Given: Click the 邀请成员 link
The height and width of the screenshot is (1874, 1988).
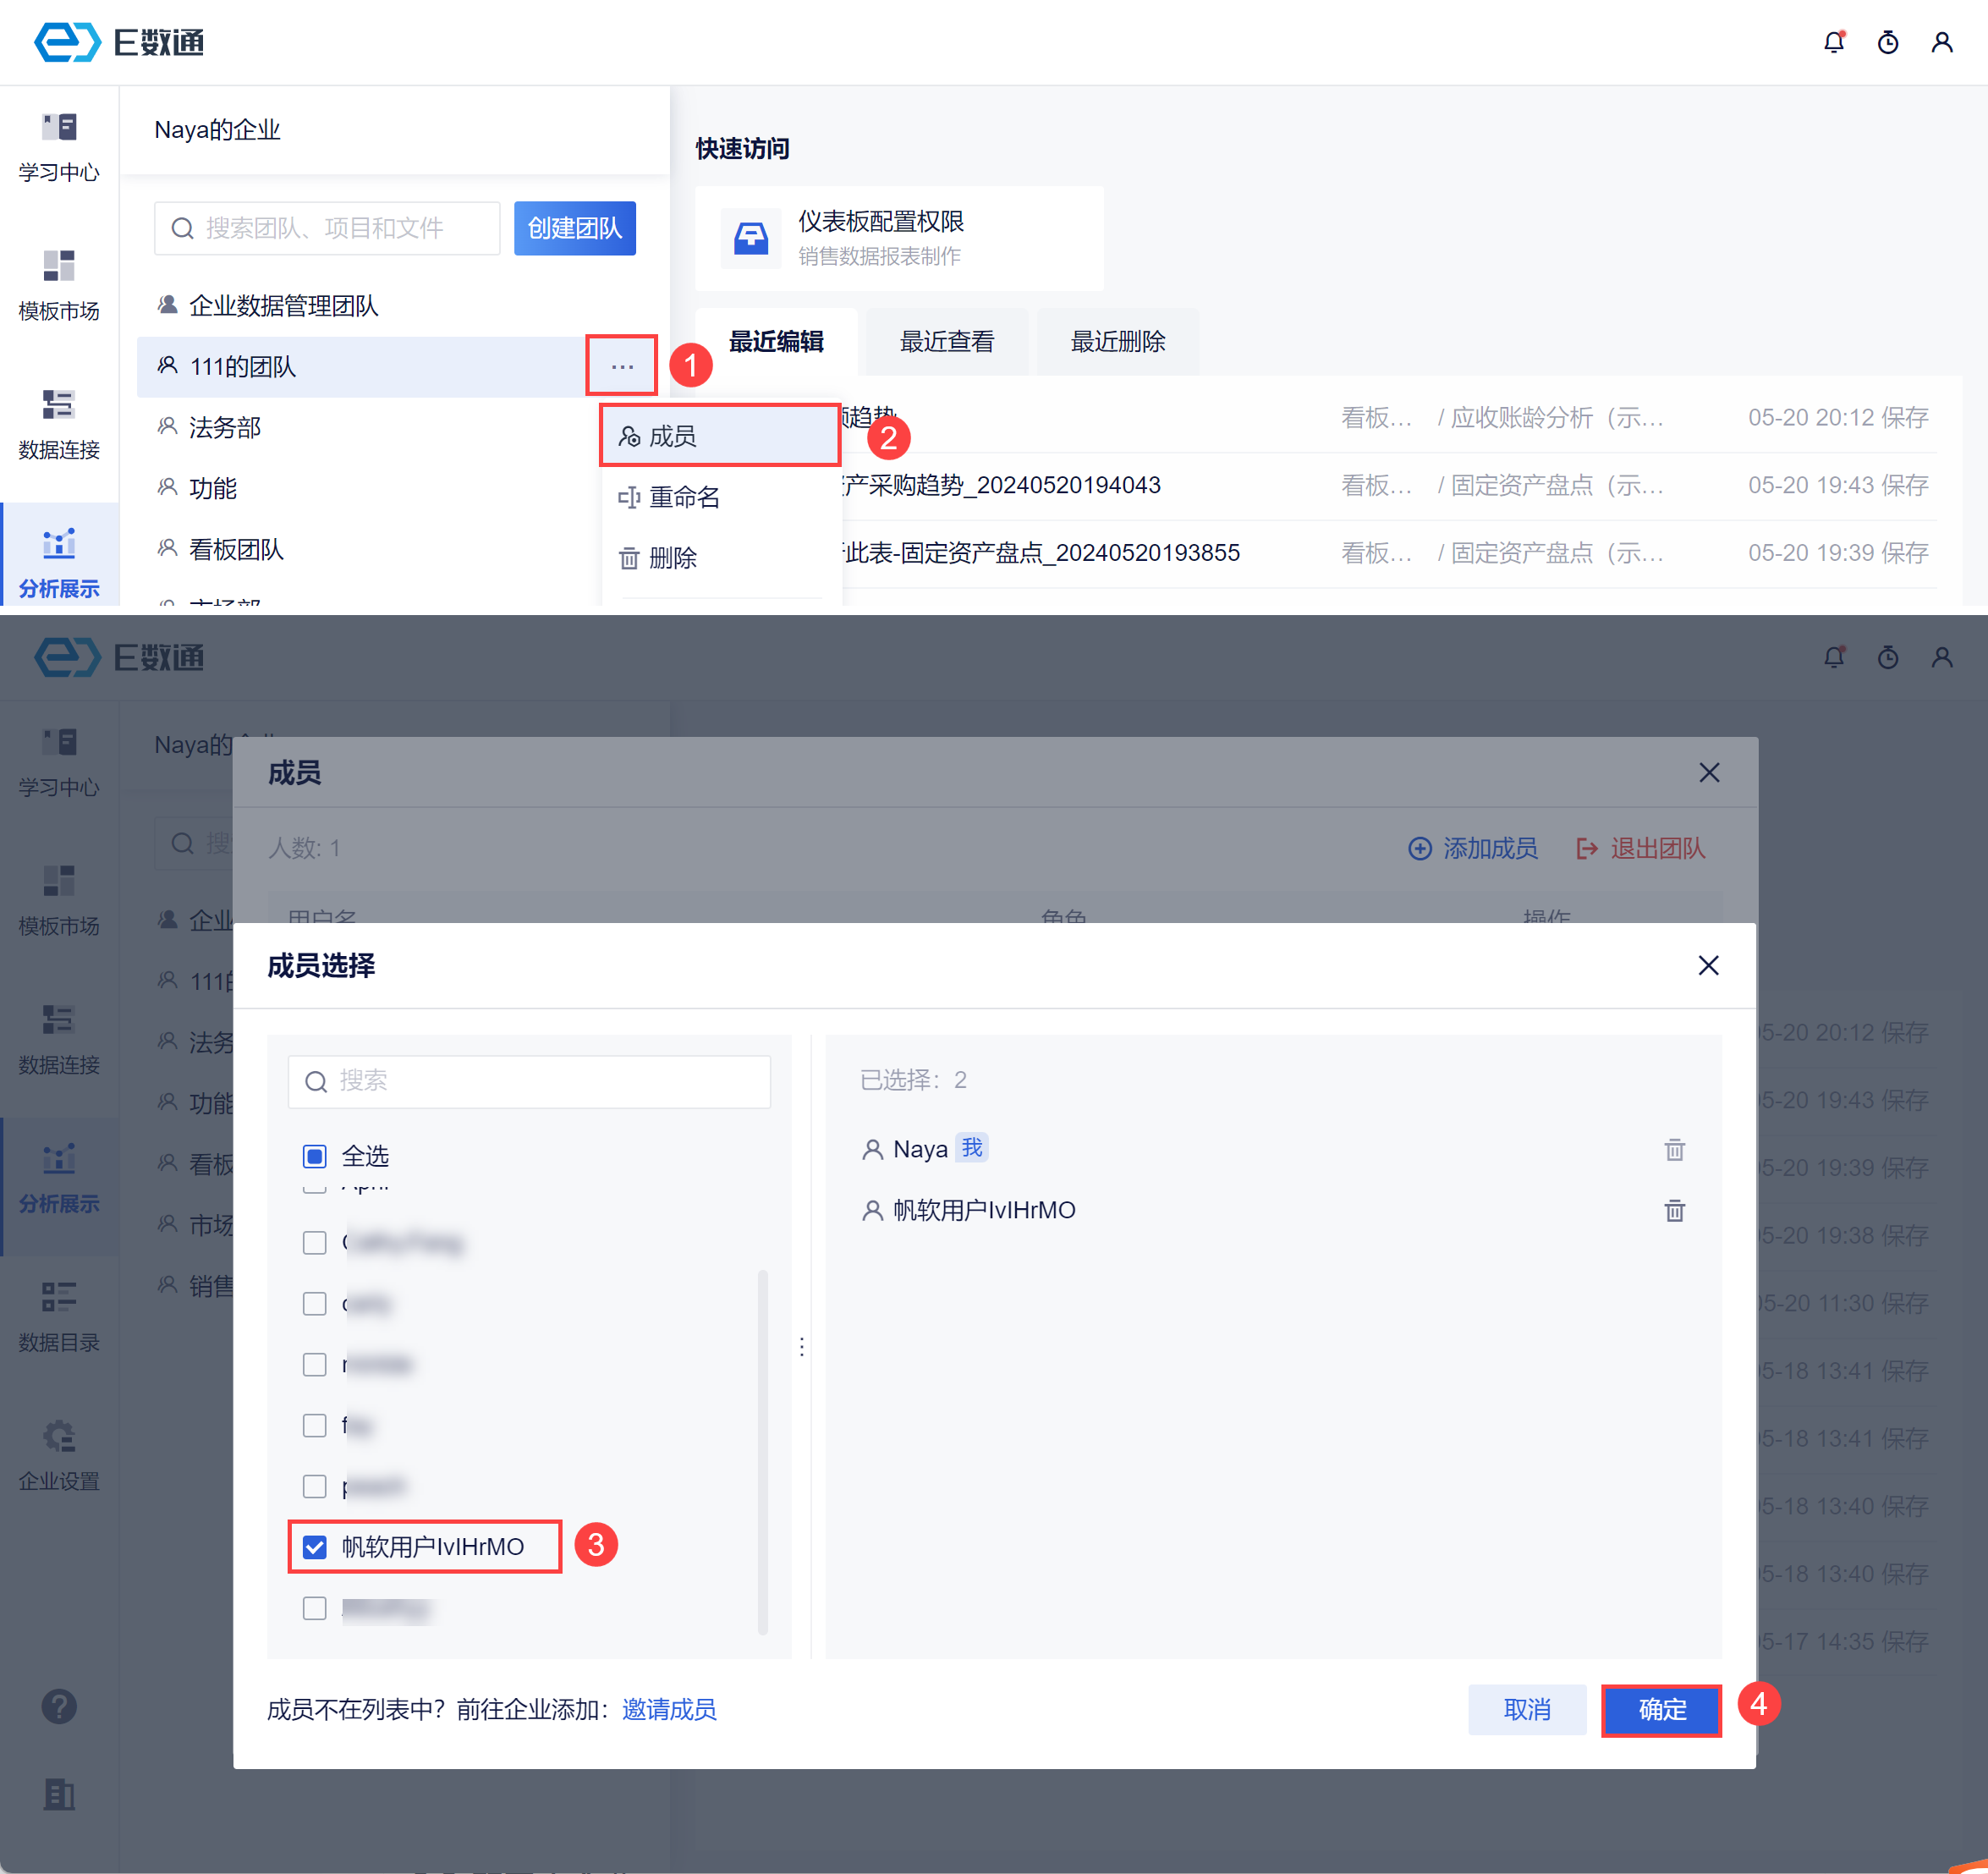Looking at the screenshot, I should 669,1710.
